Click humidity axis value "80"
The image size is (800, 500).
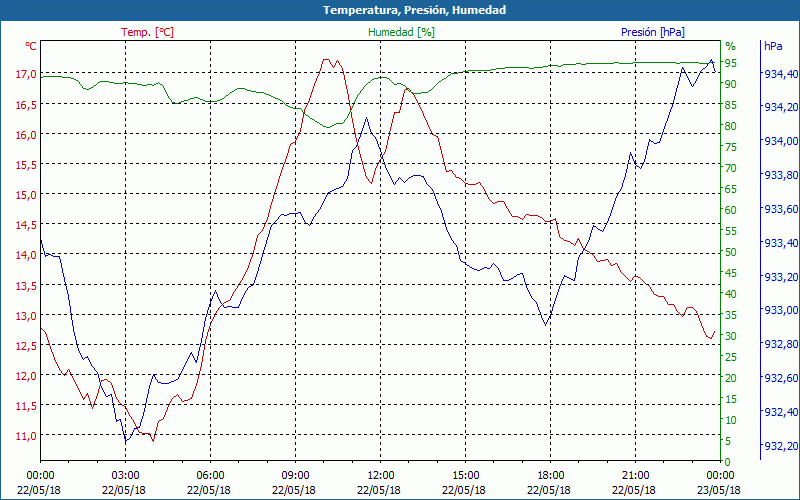tap(731, 126)
